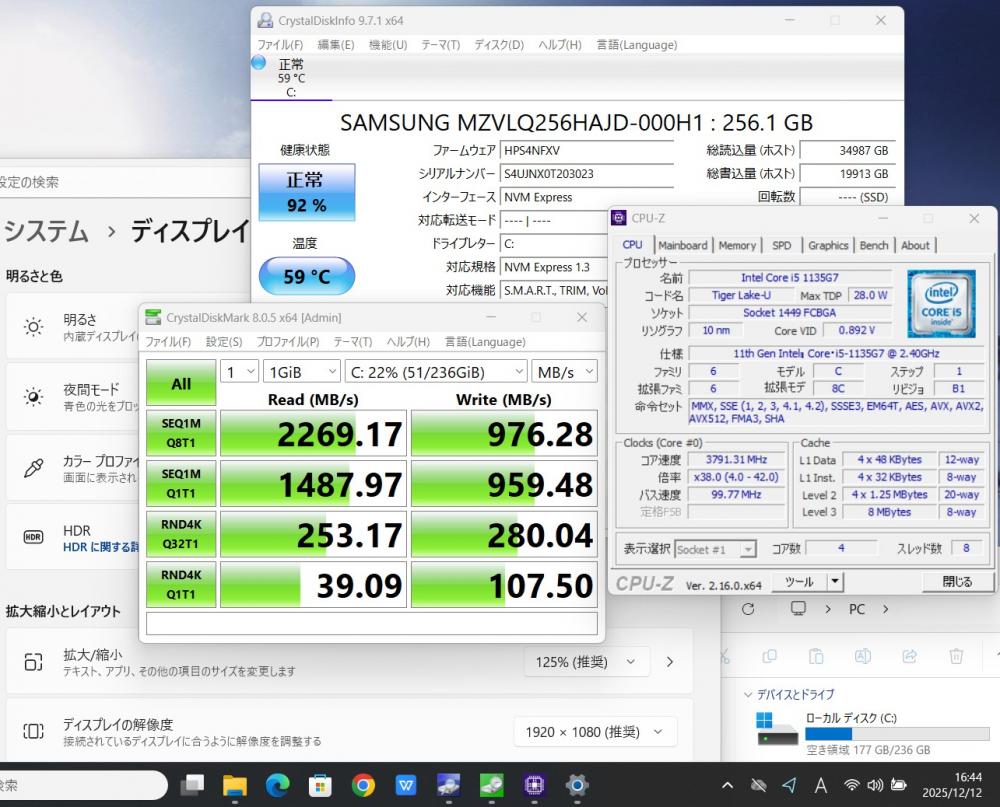This screenshot has height=807, width=1000.
Task: Click the Local Disk (C:) drive icon
Action: (771, 729)
